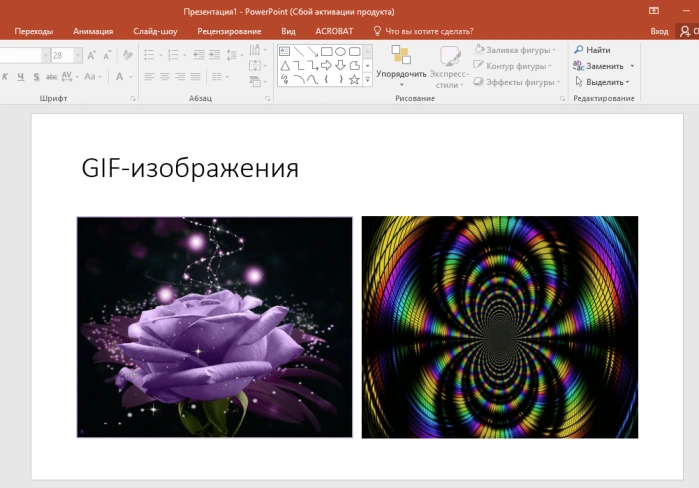Open ribbon display options in title bar
The image size is (699, 488).
pyautogui.click(x=654, y=11)
